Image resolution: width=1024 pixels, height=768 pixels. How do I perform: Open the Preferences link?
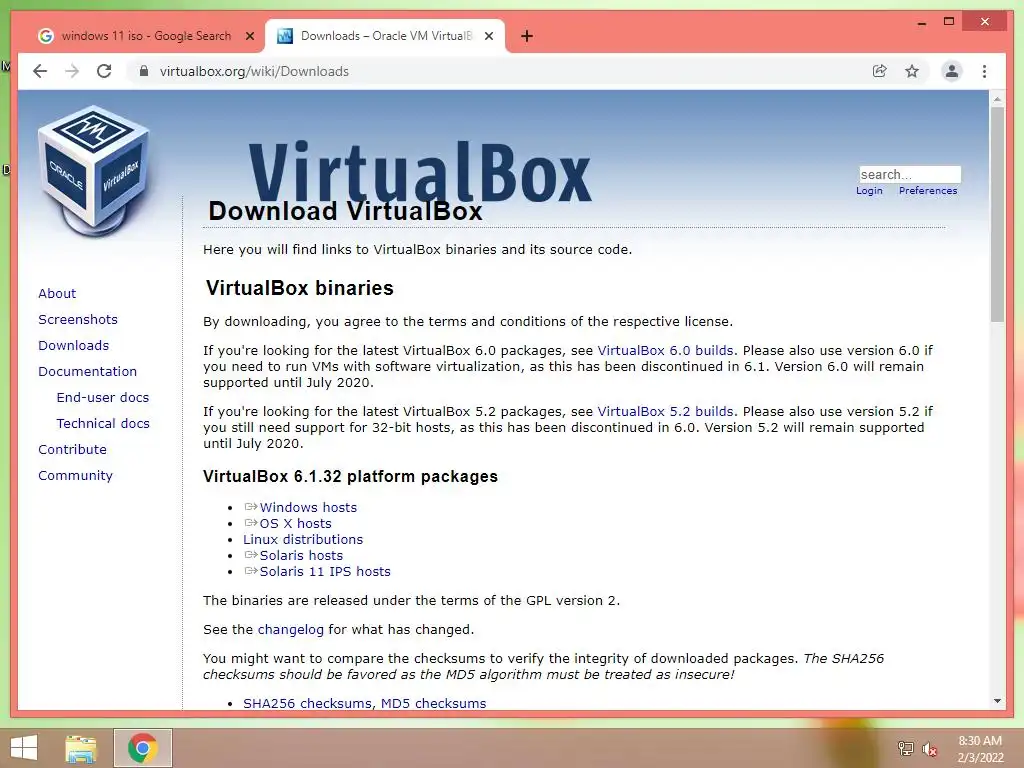pos(927,191)
